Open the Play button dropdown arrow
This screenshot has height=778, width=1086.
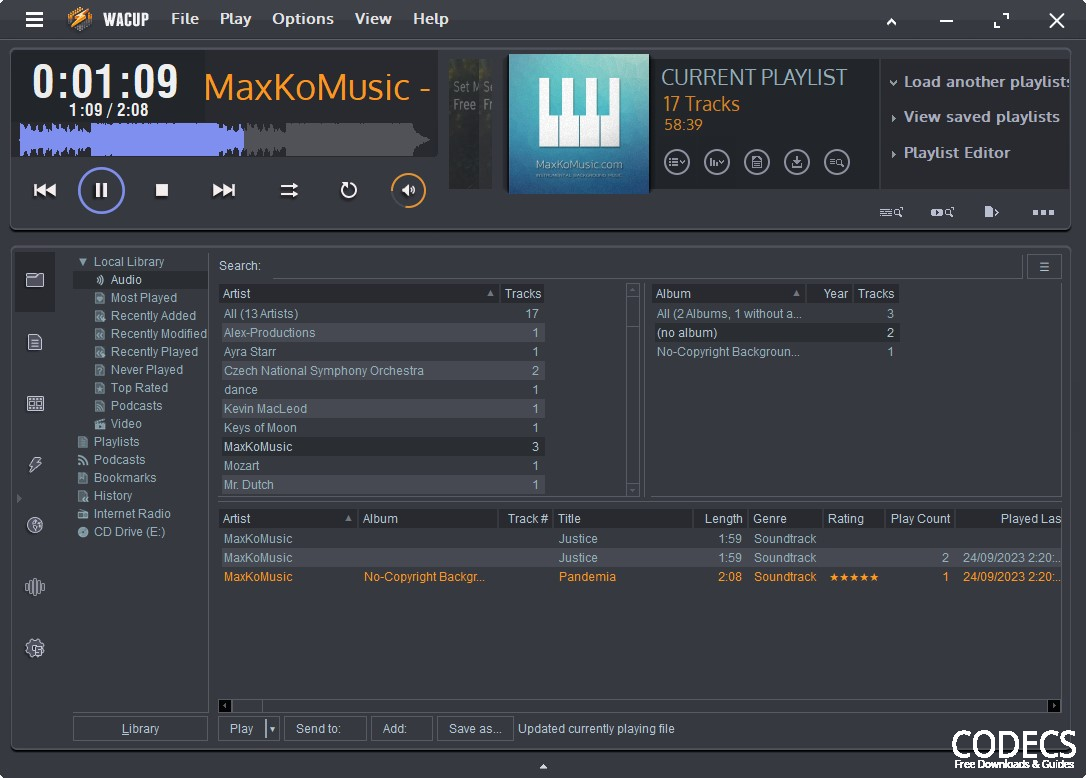pyautogui.click(x=272, y=729)
